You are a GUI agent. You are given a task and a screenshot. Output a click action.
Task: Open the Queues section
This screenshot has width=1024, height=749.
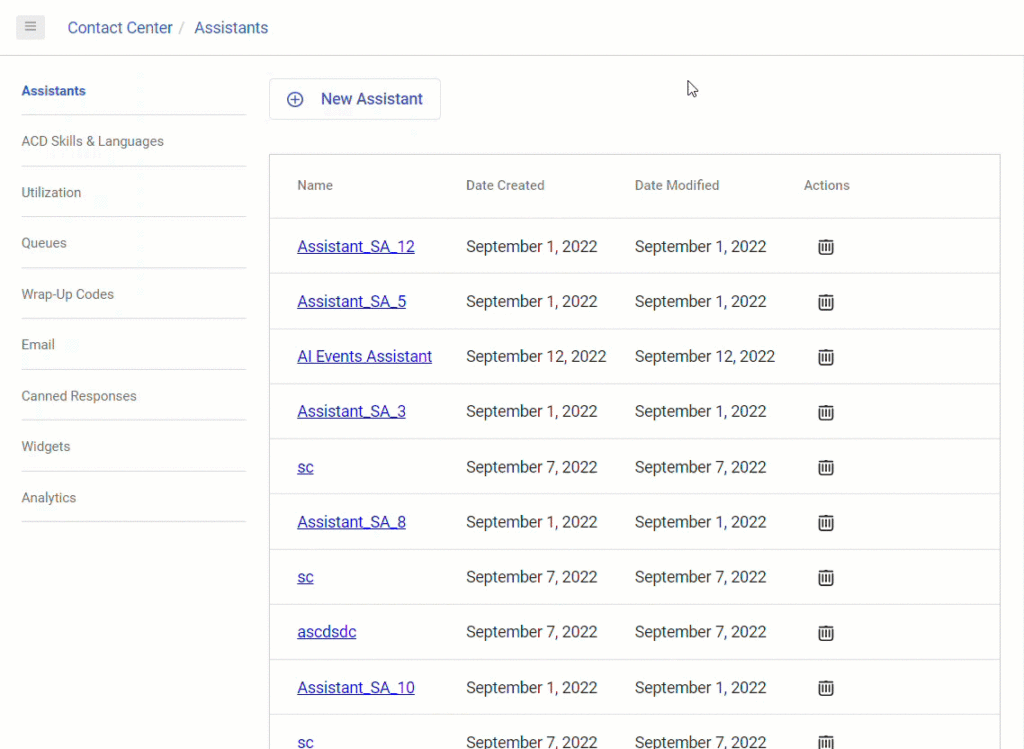click(x=44, y=243)
